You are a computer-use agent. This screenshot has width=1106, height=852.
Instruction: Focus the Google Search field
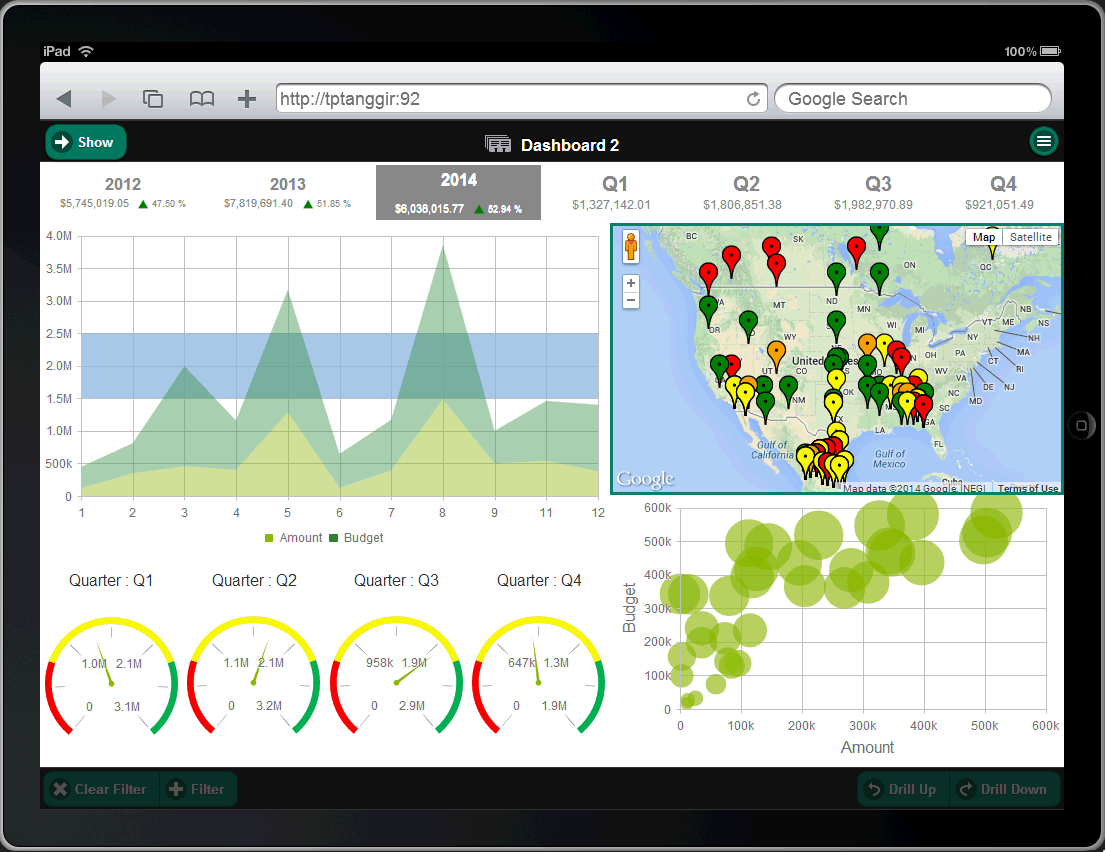coord(912,99)
